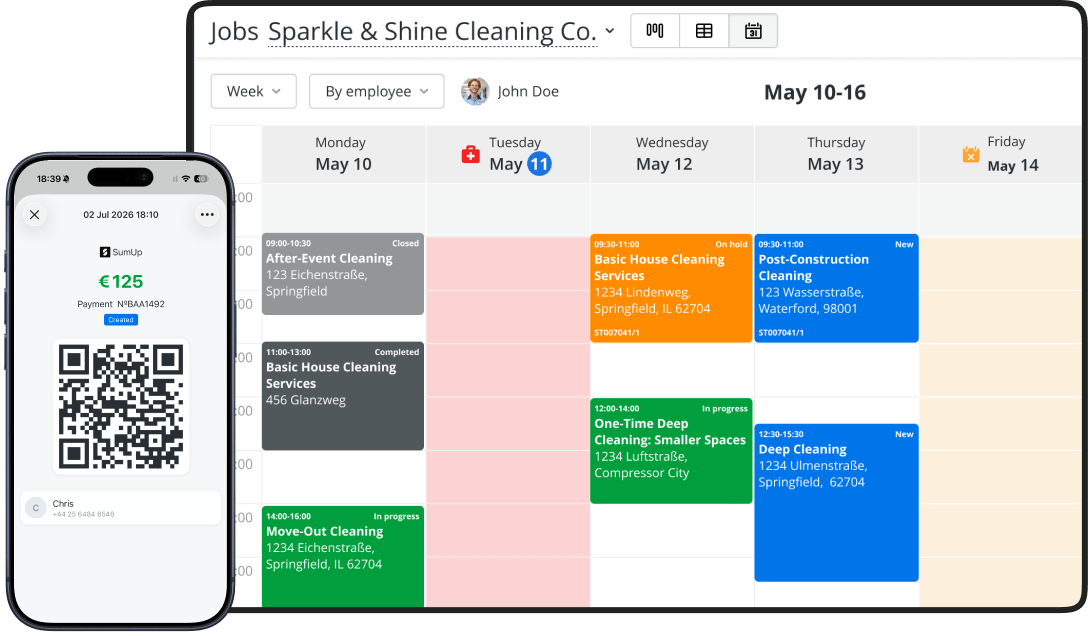
Task: Close the payment screen with the X
Action: coord(35,214)
